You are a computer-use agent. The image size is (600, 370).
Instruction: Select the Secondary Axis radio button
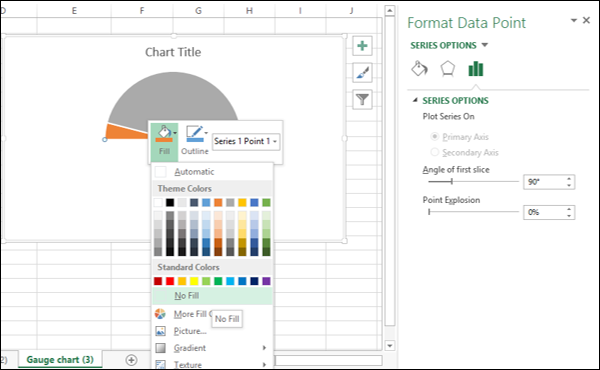pyautogui.click(x=434, y=152)
